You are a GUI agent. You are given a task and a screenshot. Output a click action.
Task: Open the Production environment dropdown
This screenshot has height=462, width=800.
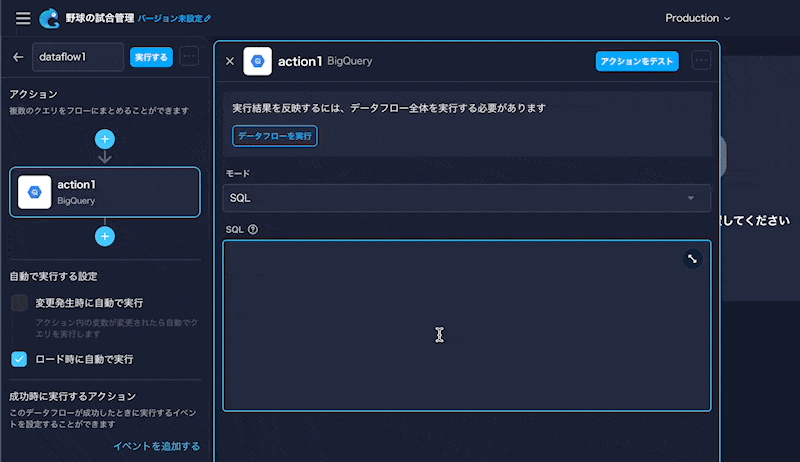click(x=697, y=18)
